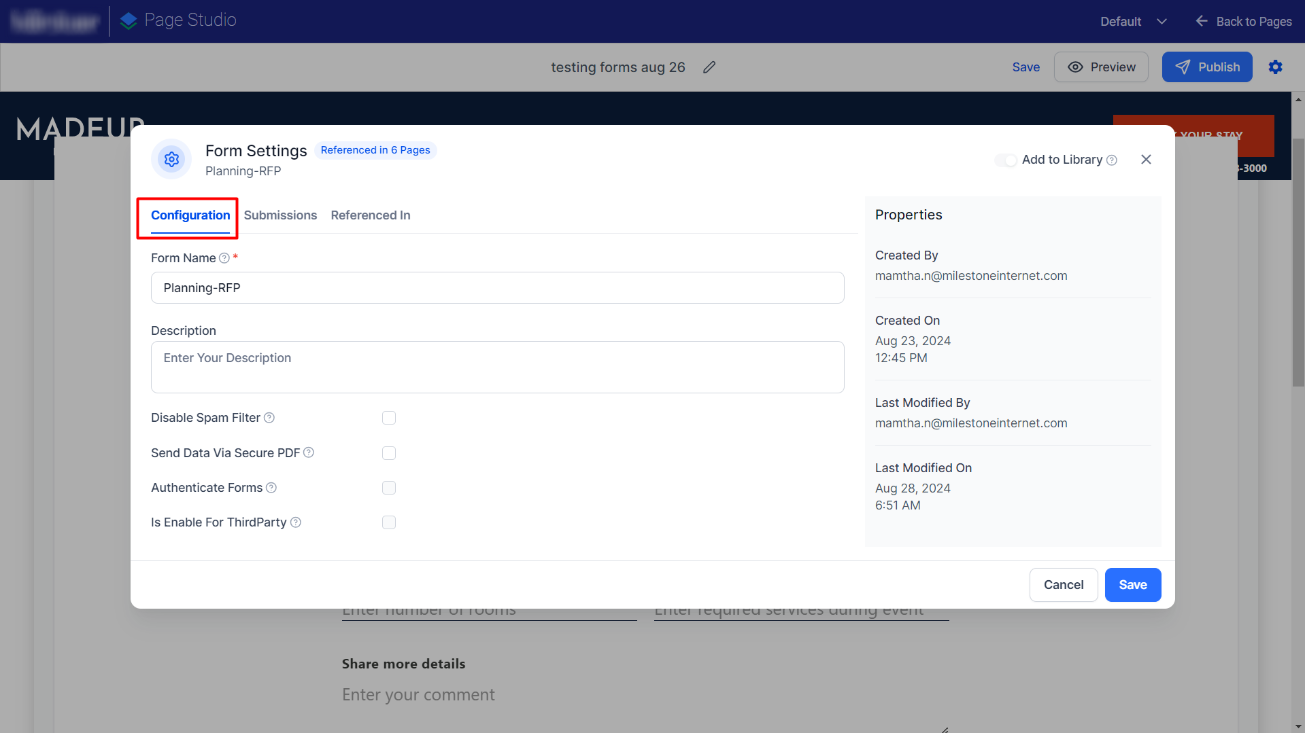The width and height of the screenshot is (1305, 733).
Task: Click the paper plane Publish icon
Action: tap(1183, 67)
